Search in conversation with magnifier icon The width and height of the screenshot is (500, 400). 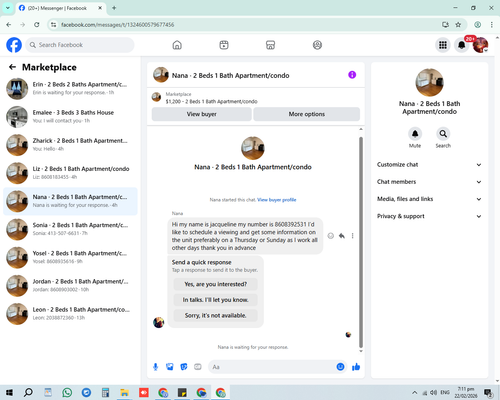click(443, 134)
